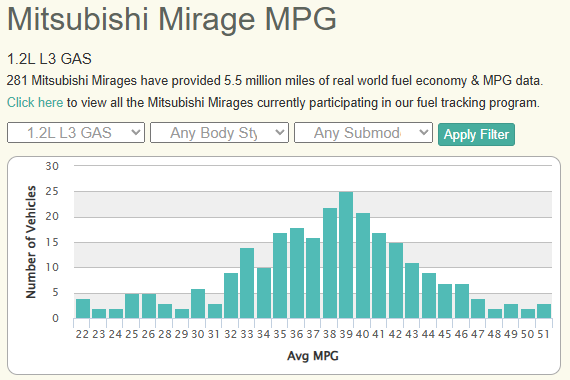570x380 pixels.
Task: Click the '39' x-axis label
Action: tap(346, 334)
